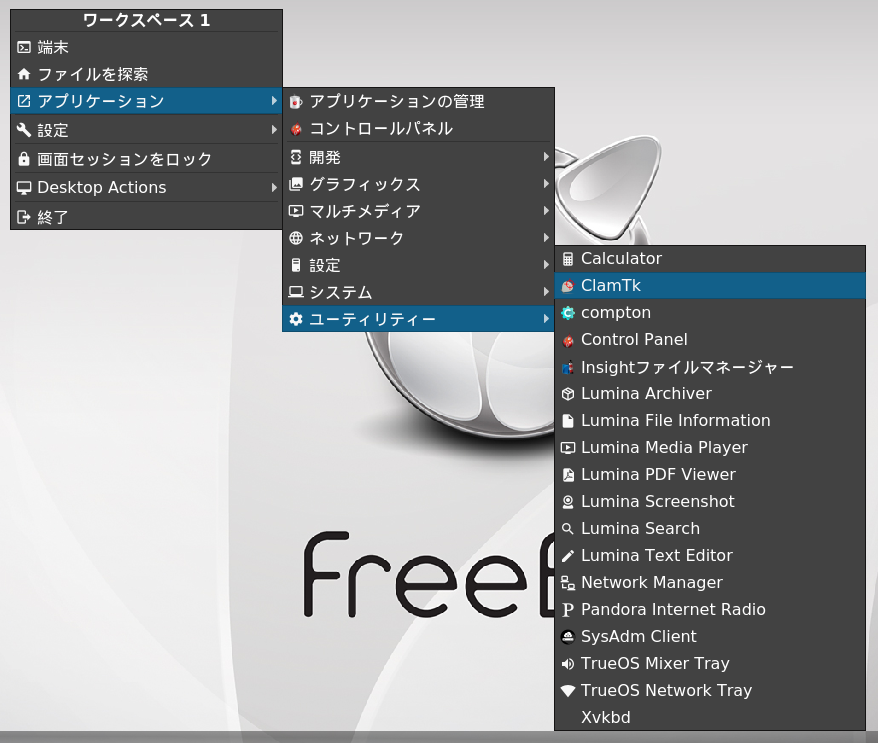Expand the グラフィックス submenu arrow
Image resolution: width=878 pixels, height=743 pixels.
pos(546,184)
